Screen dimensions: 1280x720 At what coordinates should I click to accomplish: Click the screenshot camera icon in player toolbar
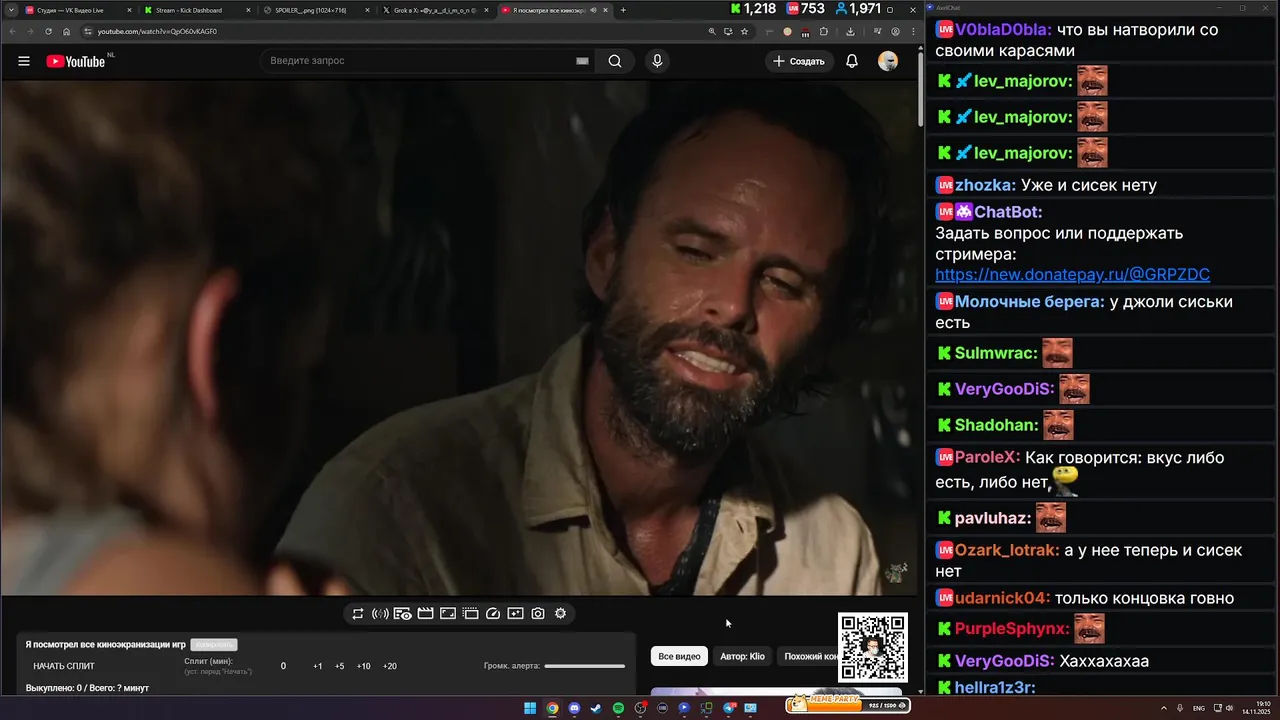click(x=538, y=613)
